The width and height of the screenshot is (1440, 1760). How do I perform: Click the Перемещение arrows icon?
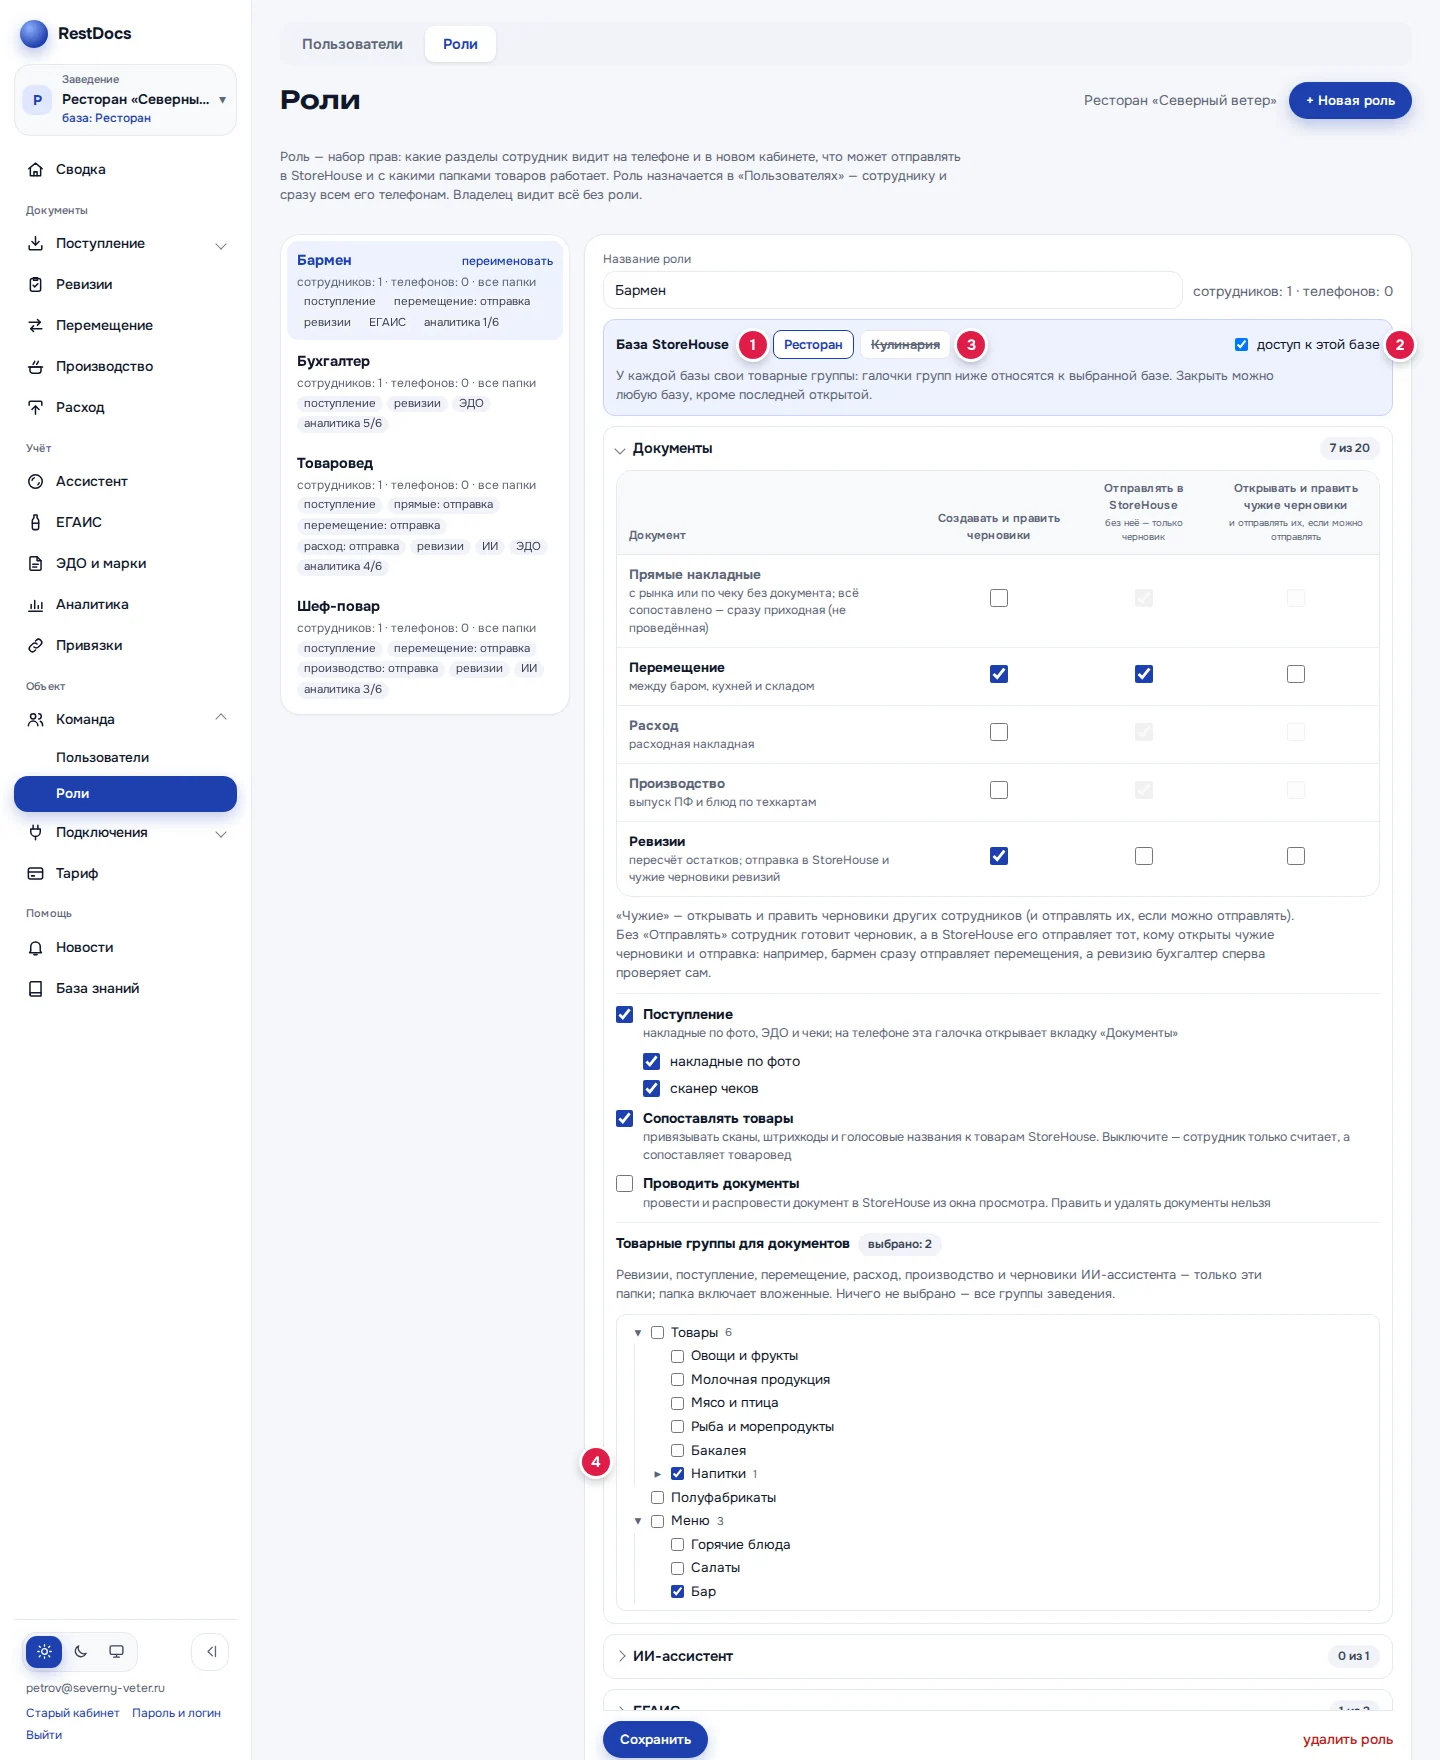click(36, 326)
